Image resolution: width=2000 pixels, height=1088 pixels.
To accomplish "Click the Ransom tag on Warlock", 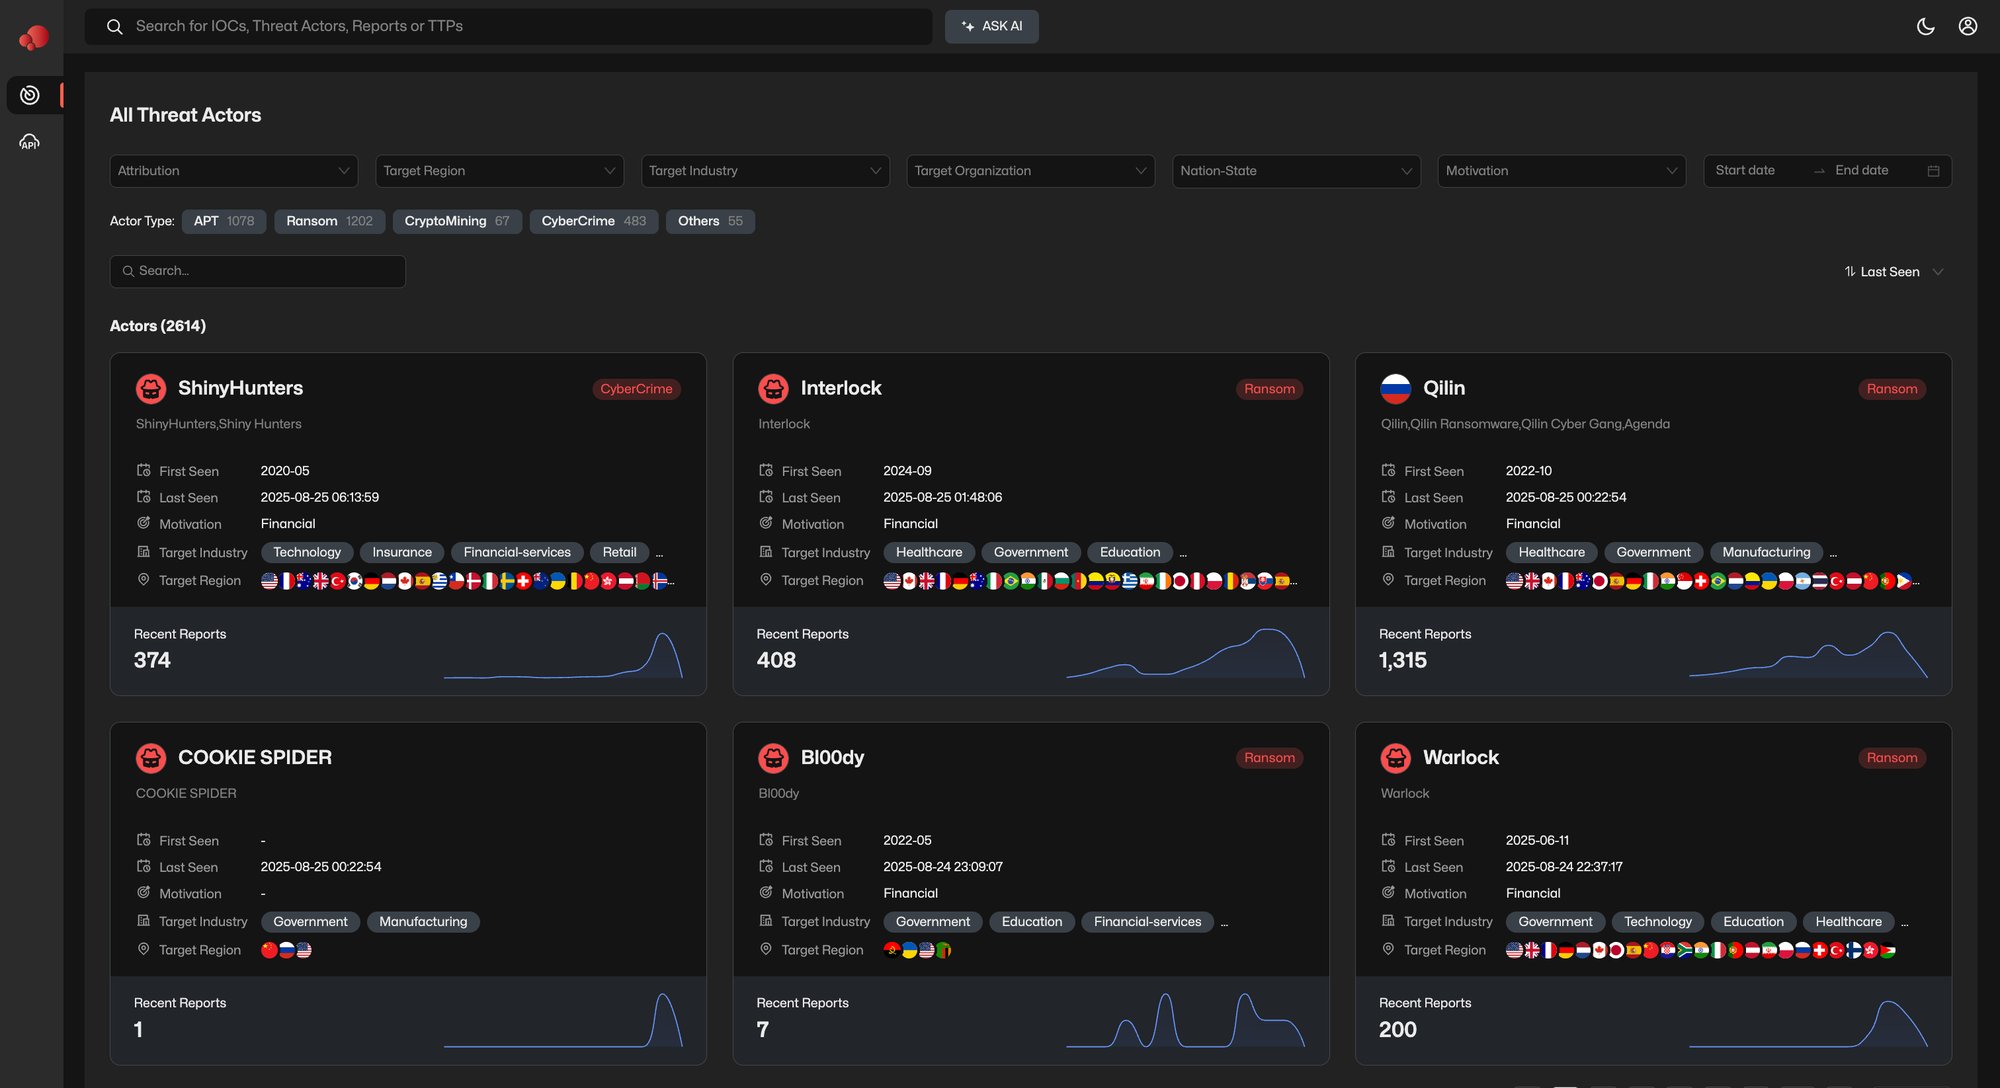I will [1892, 758].
